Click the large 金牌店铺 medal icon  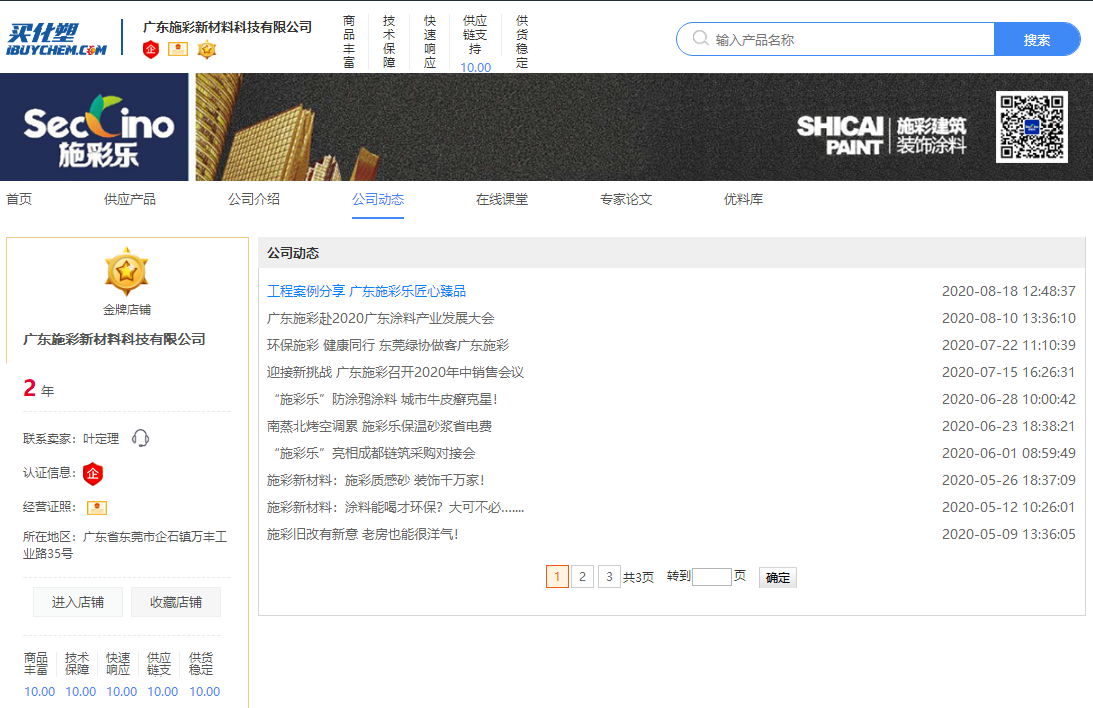coord(126,272)
